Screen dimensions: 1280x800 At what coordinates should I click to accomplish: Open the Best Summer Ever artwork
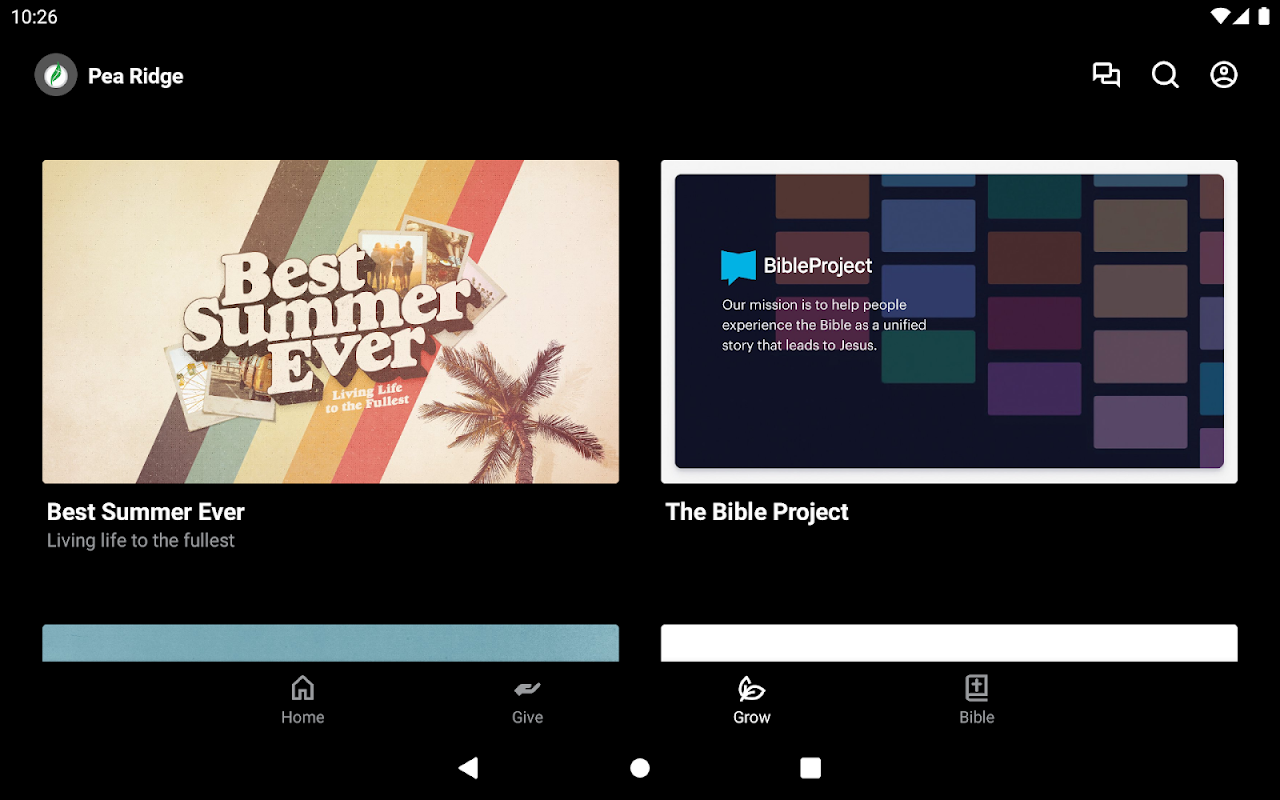pos(331,322)
